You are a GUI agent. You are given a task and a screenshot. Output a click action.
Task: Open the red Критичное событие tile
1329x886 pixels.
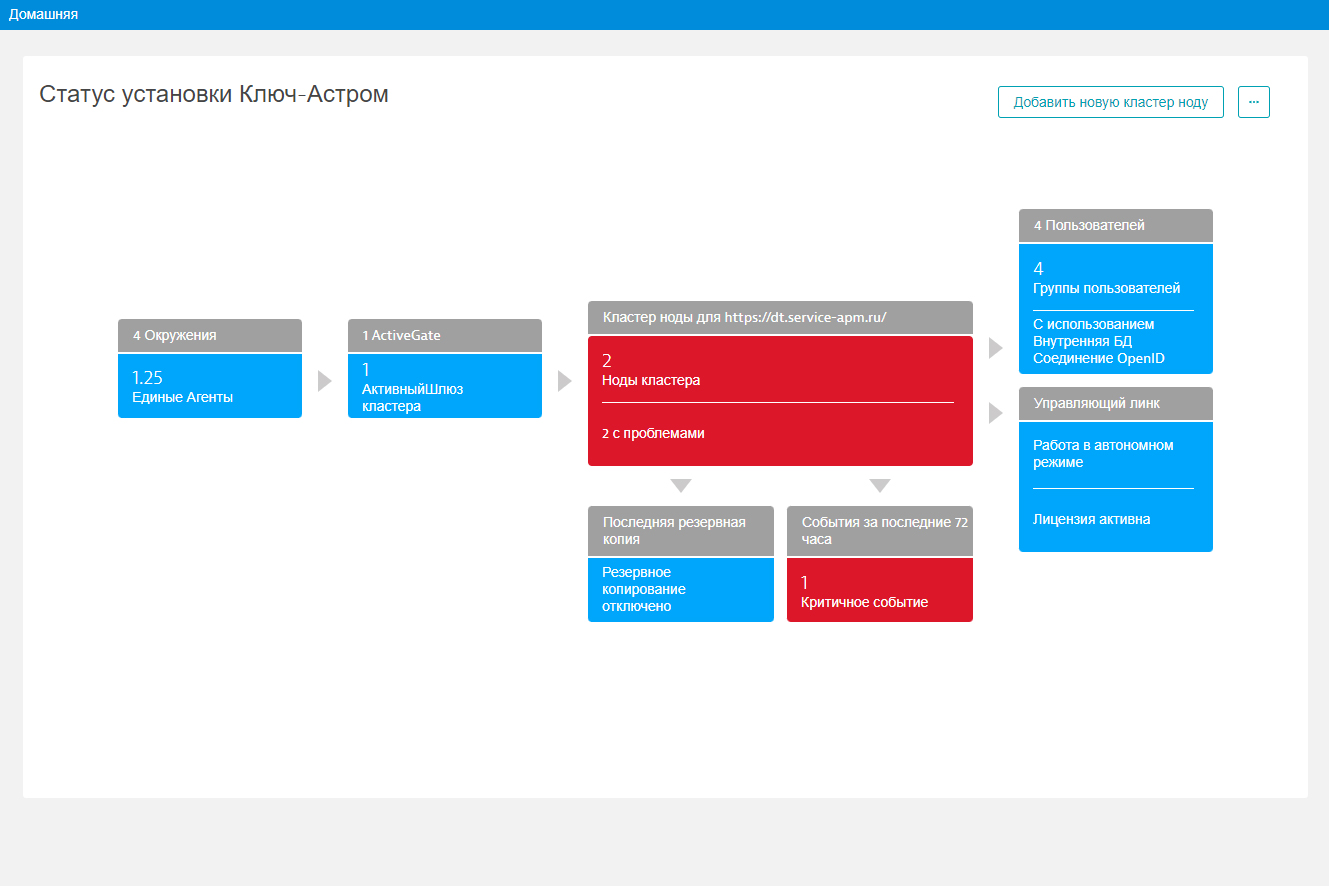click(879, 591)
